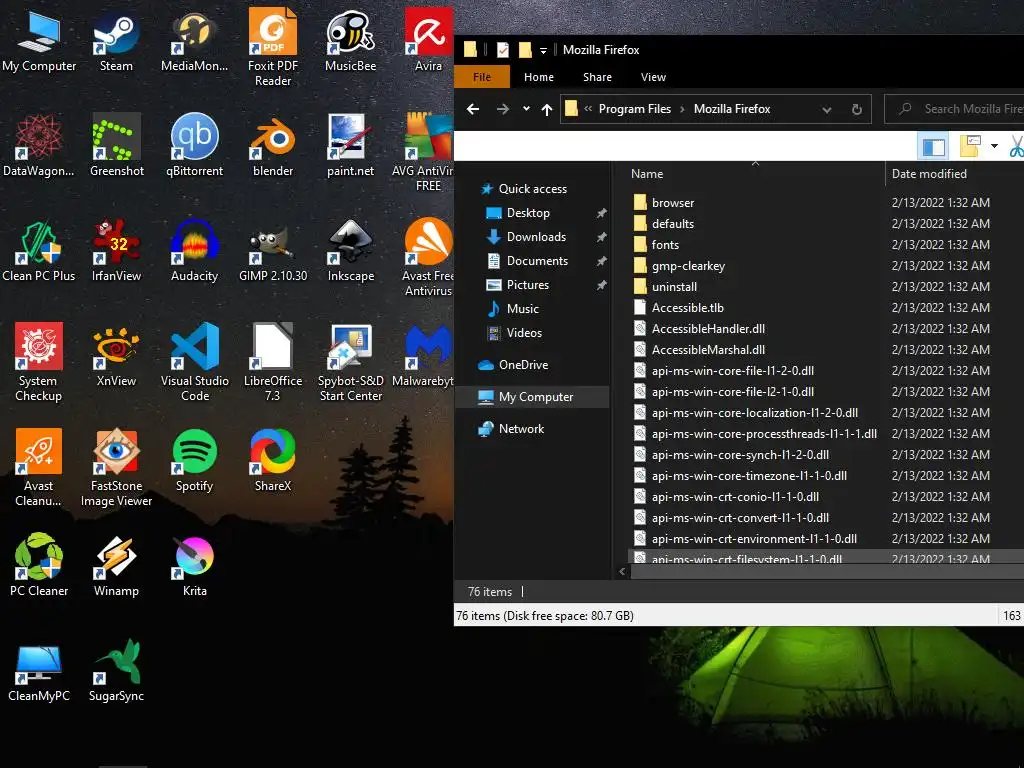Screen dimensions: 1024x768
Task: Launch MediaMonkey from the desktop
Action: [x=194, y=41]
